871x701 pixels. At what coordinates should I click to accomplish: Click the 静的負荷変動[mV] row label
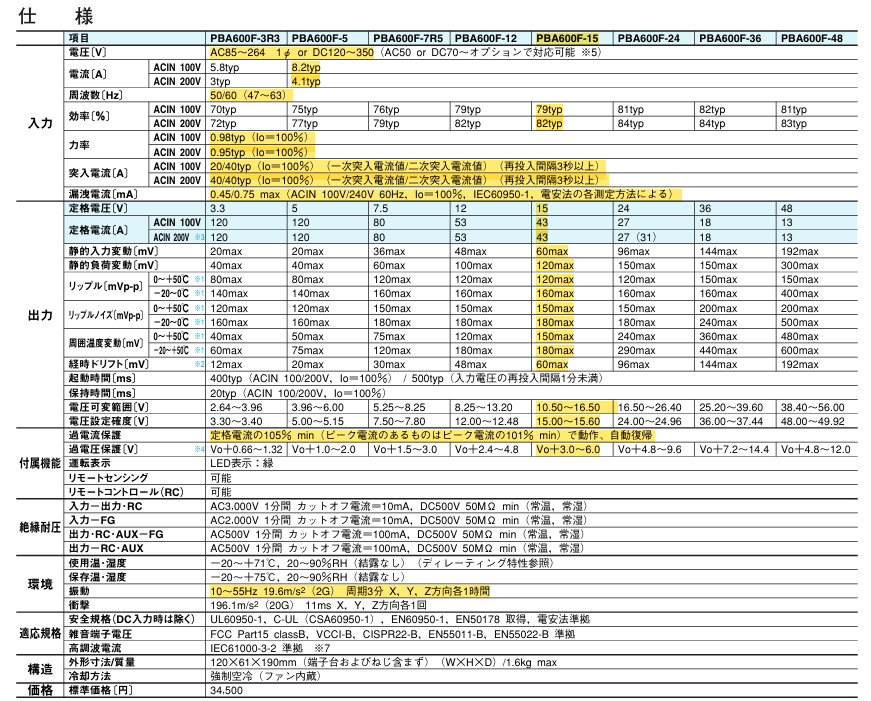click(x=113, y=265)
